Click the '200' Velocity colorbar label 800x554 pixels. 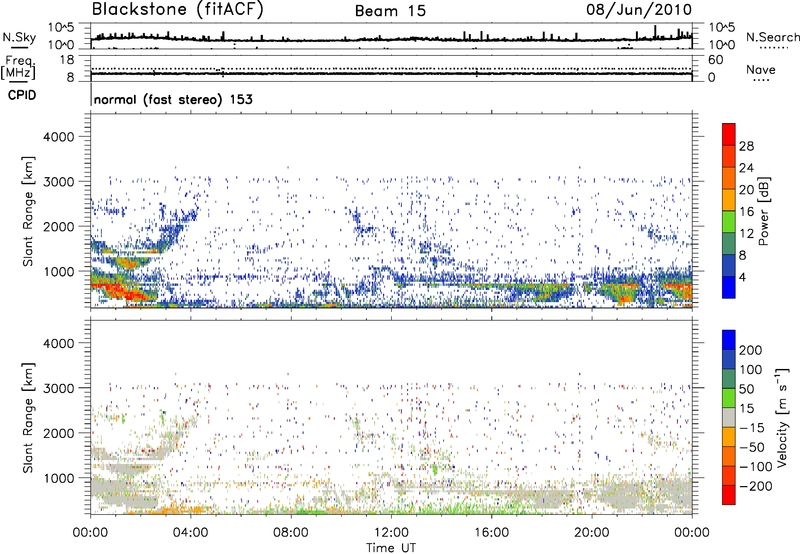click(x=751, y=350)
